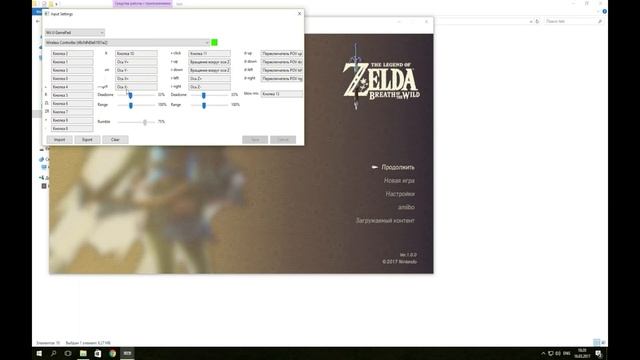Click the Export button in Input Settings
640x360 pixels.
point(87,140)
